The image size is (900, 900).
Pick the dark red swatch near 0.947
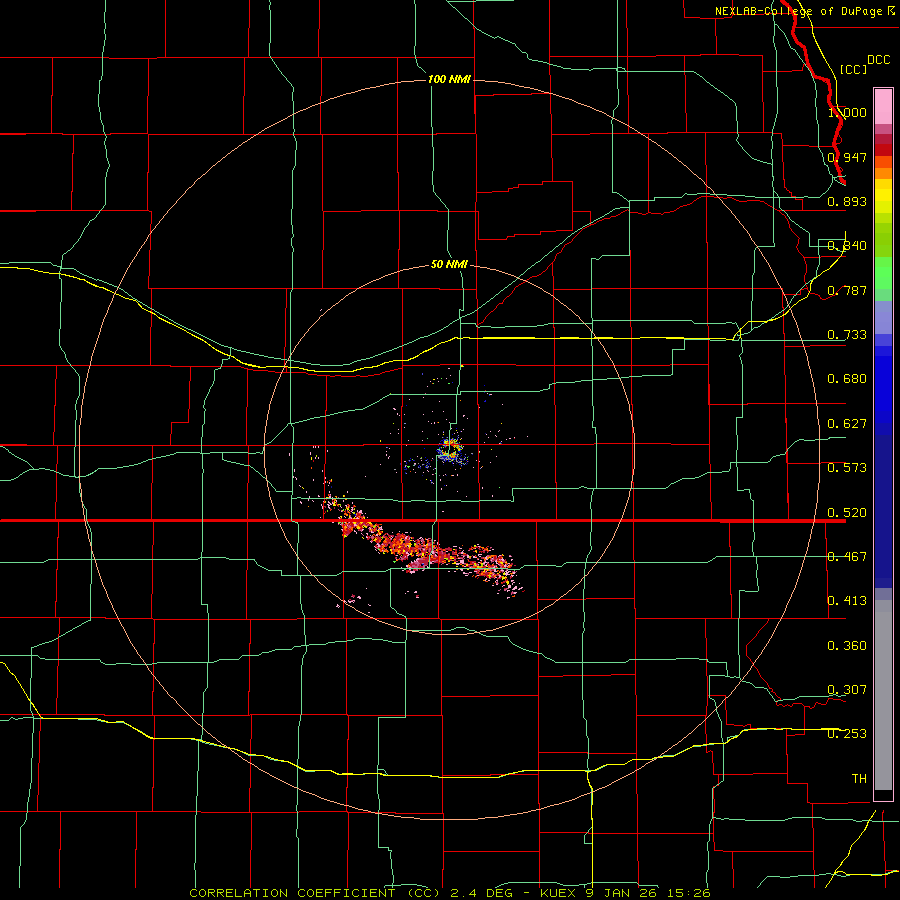pyautogui.click(x=883, y=149)
